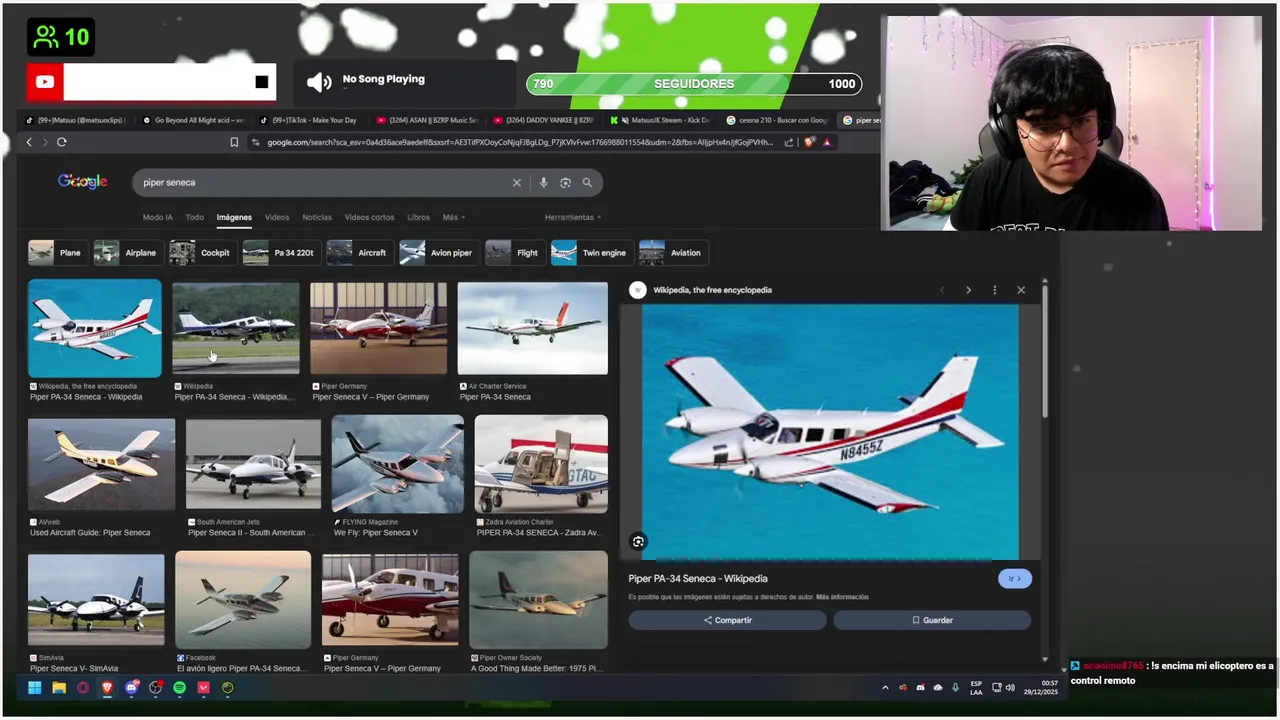Filter images by Aircraft chip
The width and height of the screenshot is (1280, 720).
358,253
